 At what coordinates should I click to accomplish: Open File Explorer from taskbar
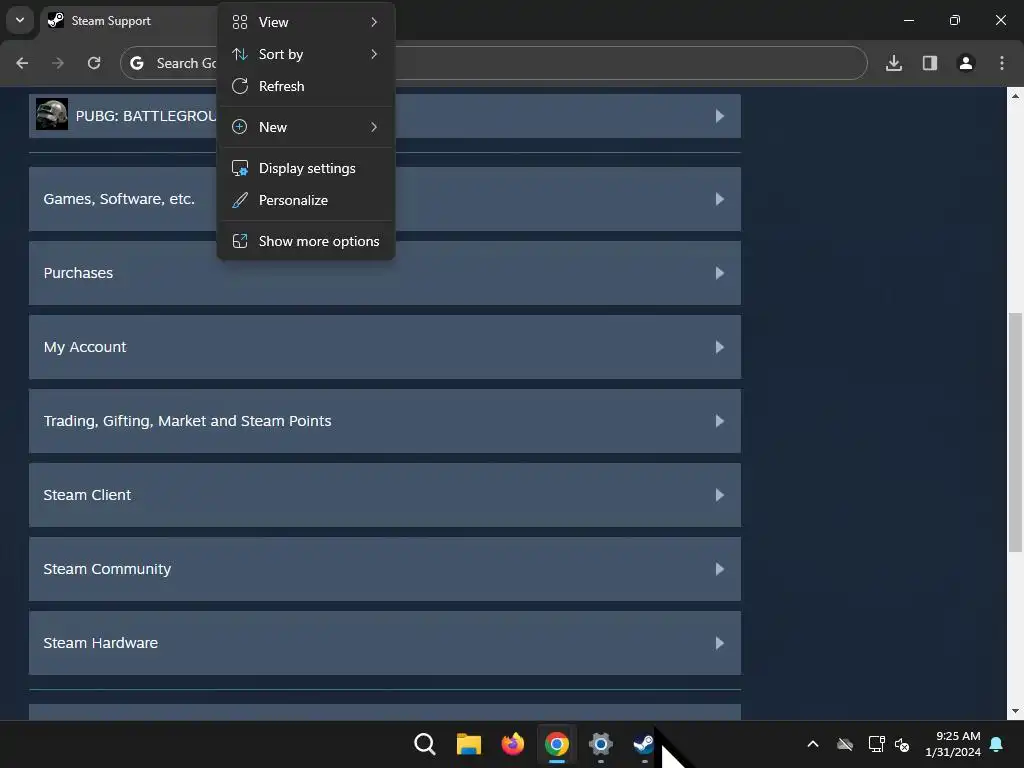tap(468, 744)
